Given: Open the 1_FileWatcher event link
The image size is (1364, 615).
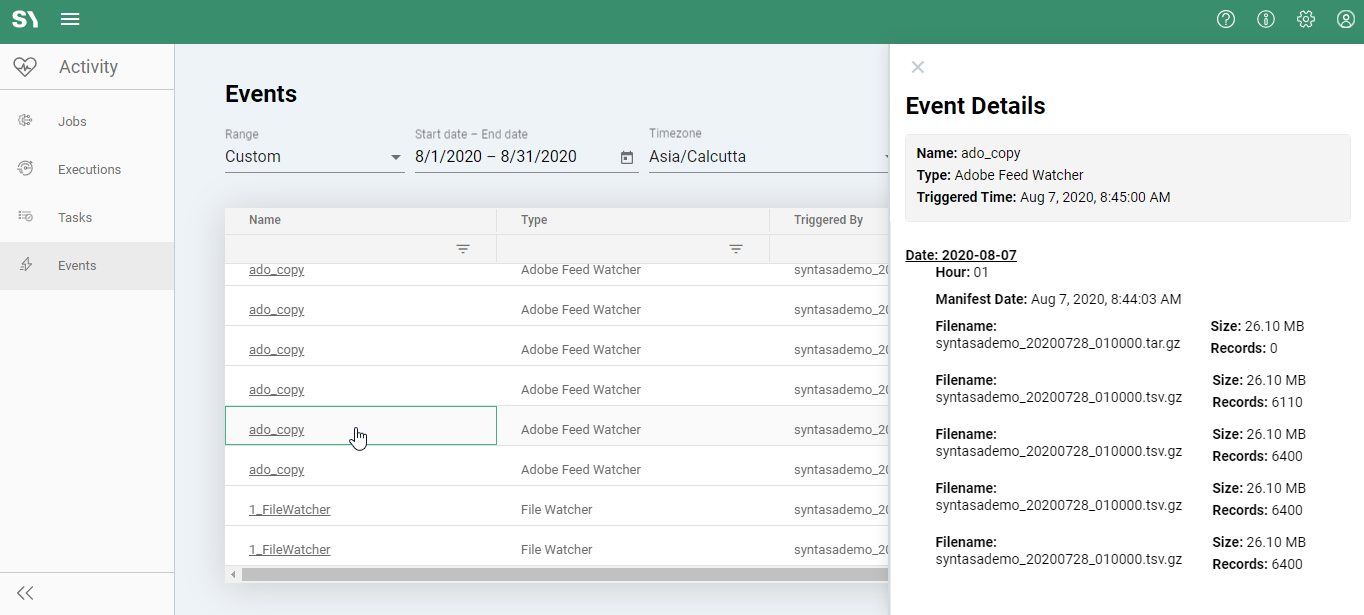Looking at the screenshot, I should pos(289,509).
